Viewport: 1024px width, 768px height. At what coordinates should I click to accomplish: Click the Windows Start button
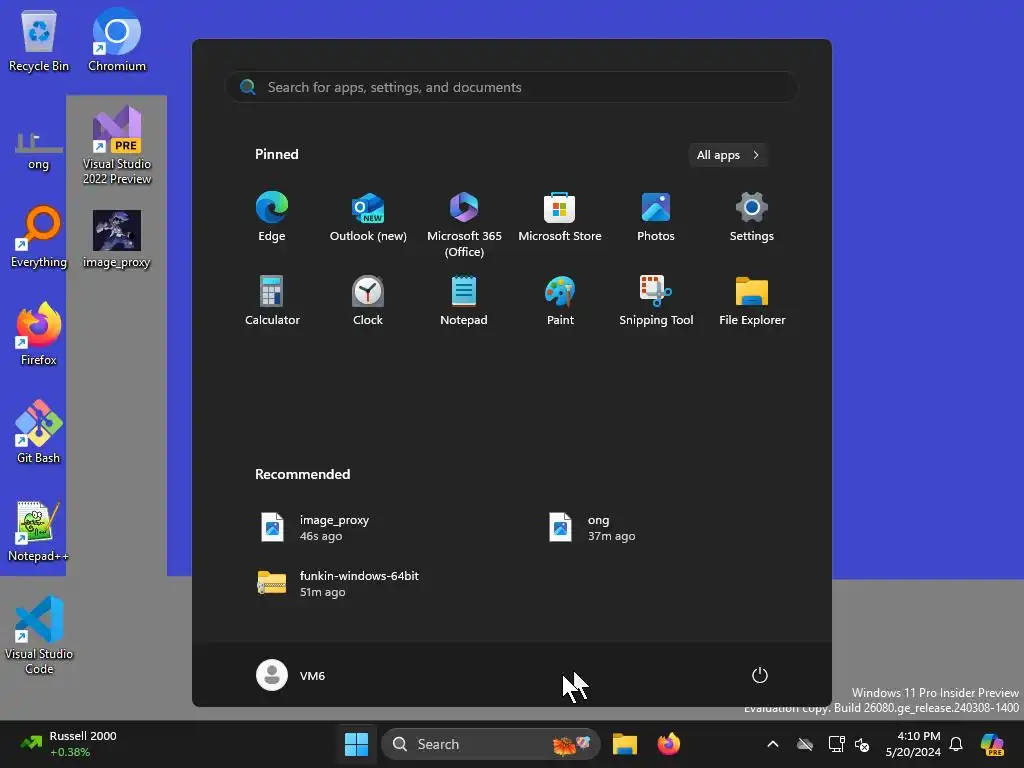(x=357, y=744)
